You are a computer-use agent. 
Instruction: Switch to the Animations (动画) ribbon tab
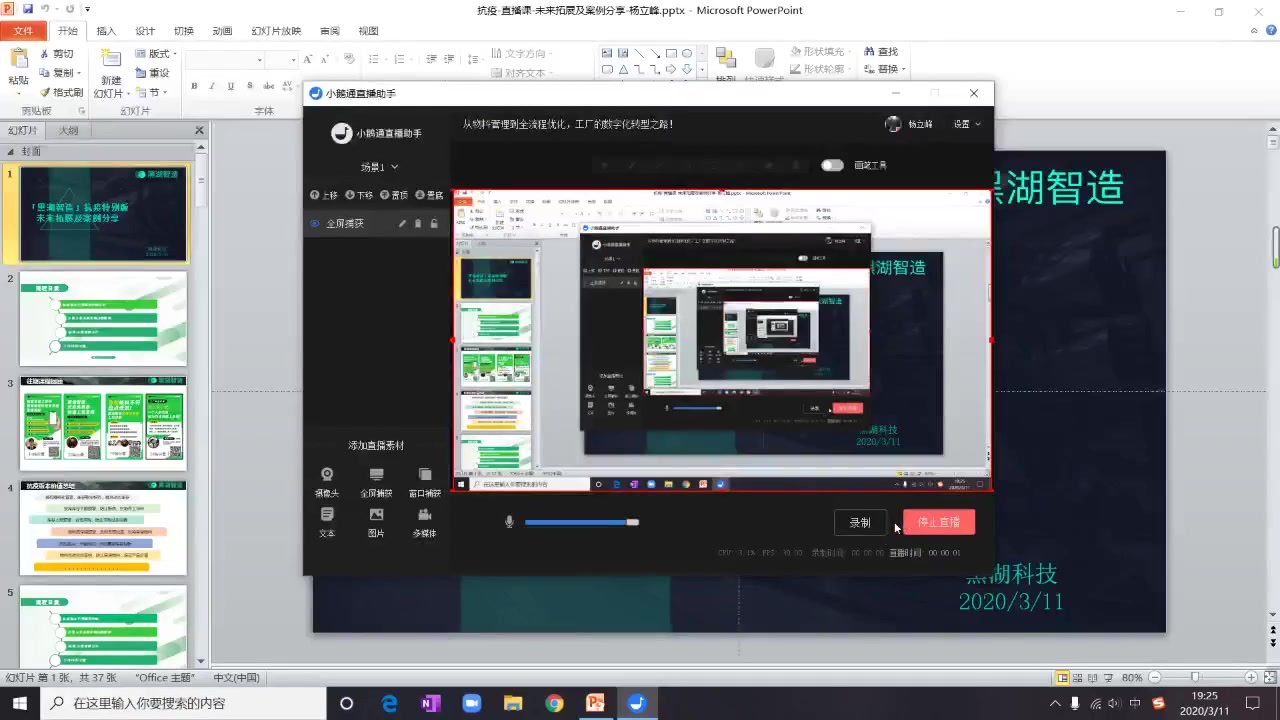click(x=222, y=31)
